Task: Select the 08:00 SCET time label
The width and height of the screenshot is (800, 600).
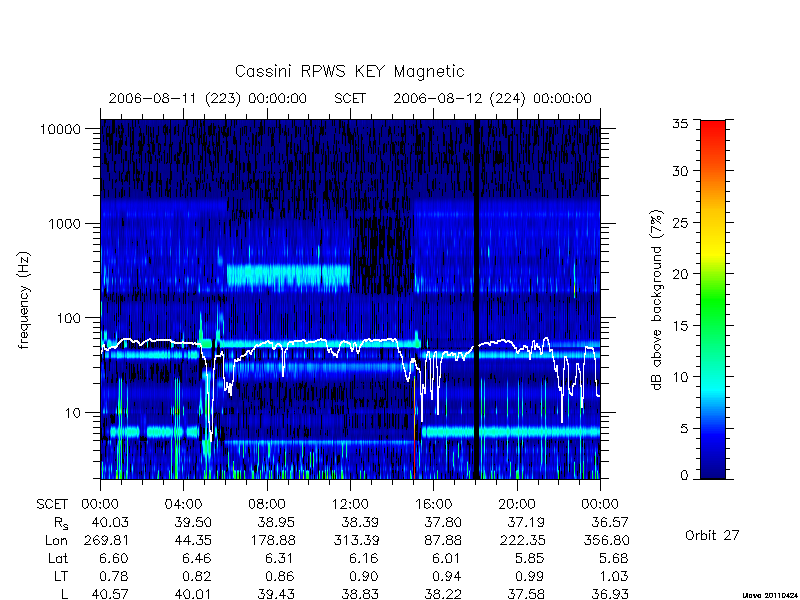Action: coord(266,504)
